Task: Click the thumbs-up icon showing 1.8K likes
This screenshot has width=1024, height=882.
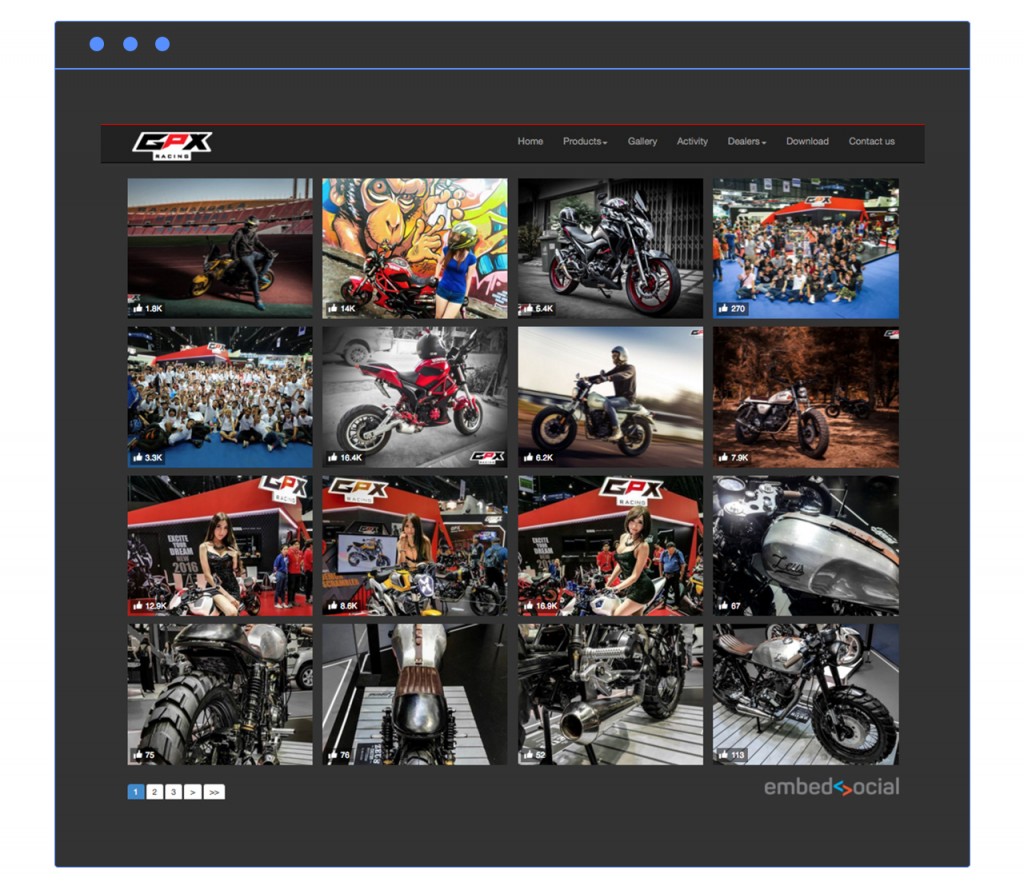Action: tap(136, 308)
